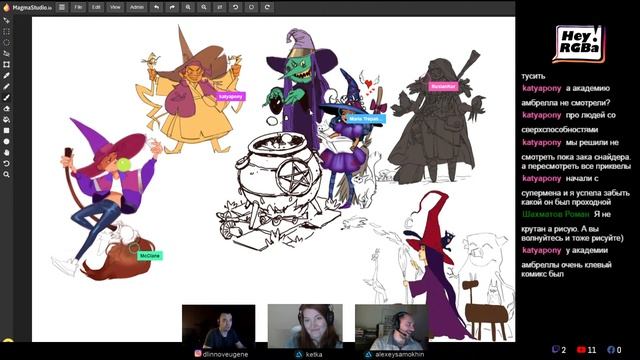Screen dimensions: 640x360
Task: Undo the last action
Action: 156,7
